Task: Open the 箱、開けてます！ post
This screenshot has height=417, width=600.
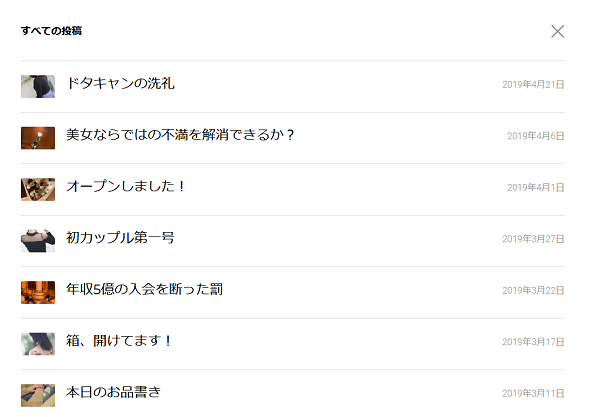Action: [119, 341]
